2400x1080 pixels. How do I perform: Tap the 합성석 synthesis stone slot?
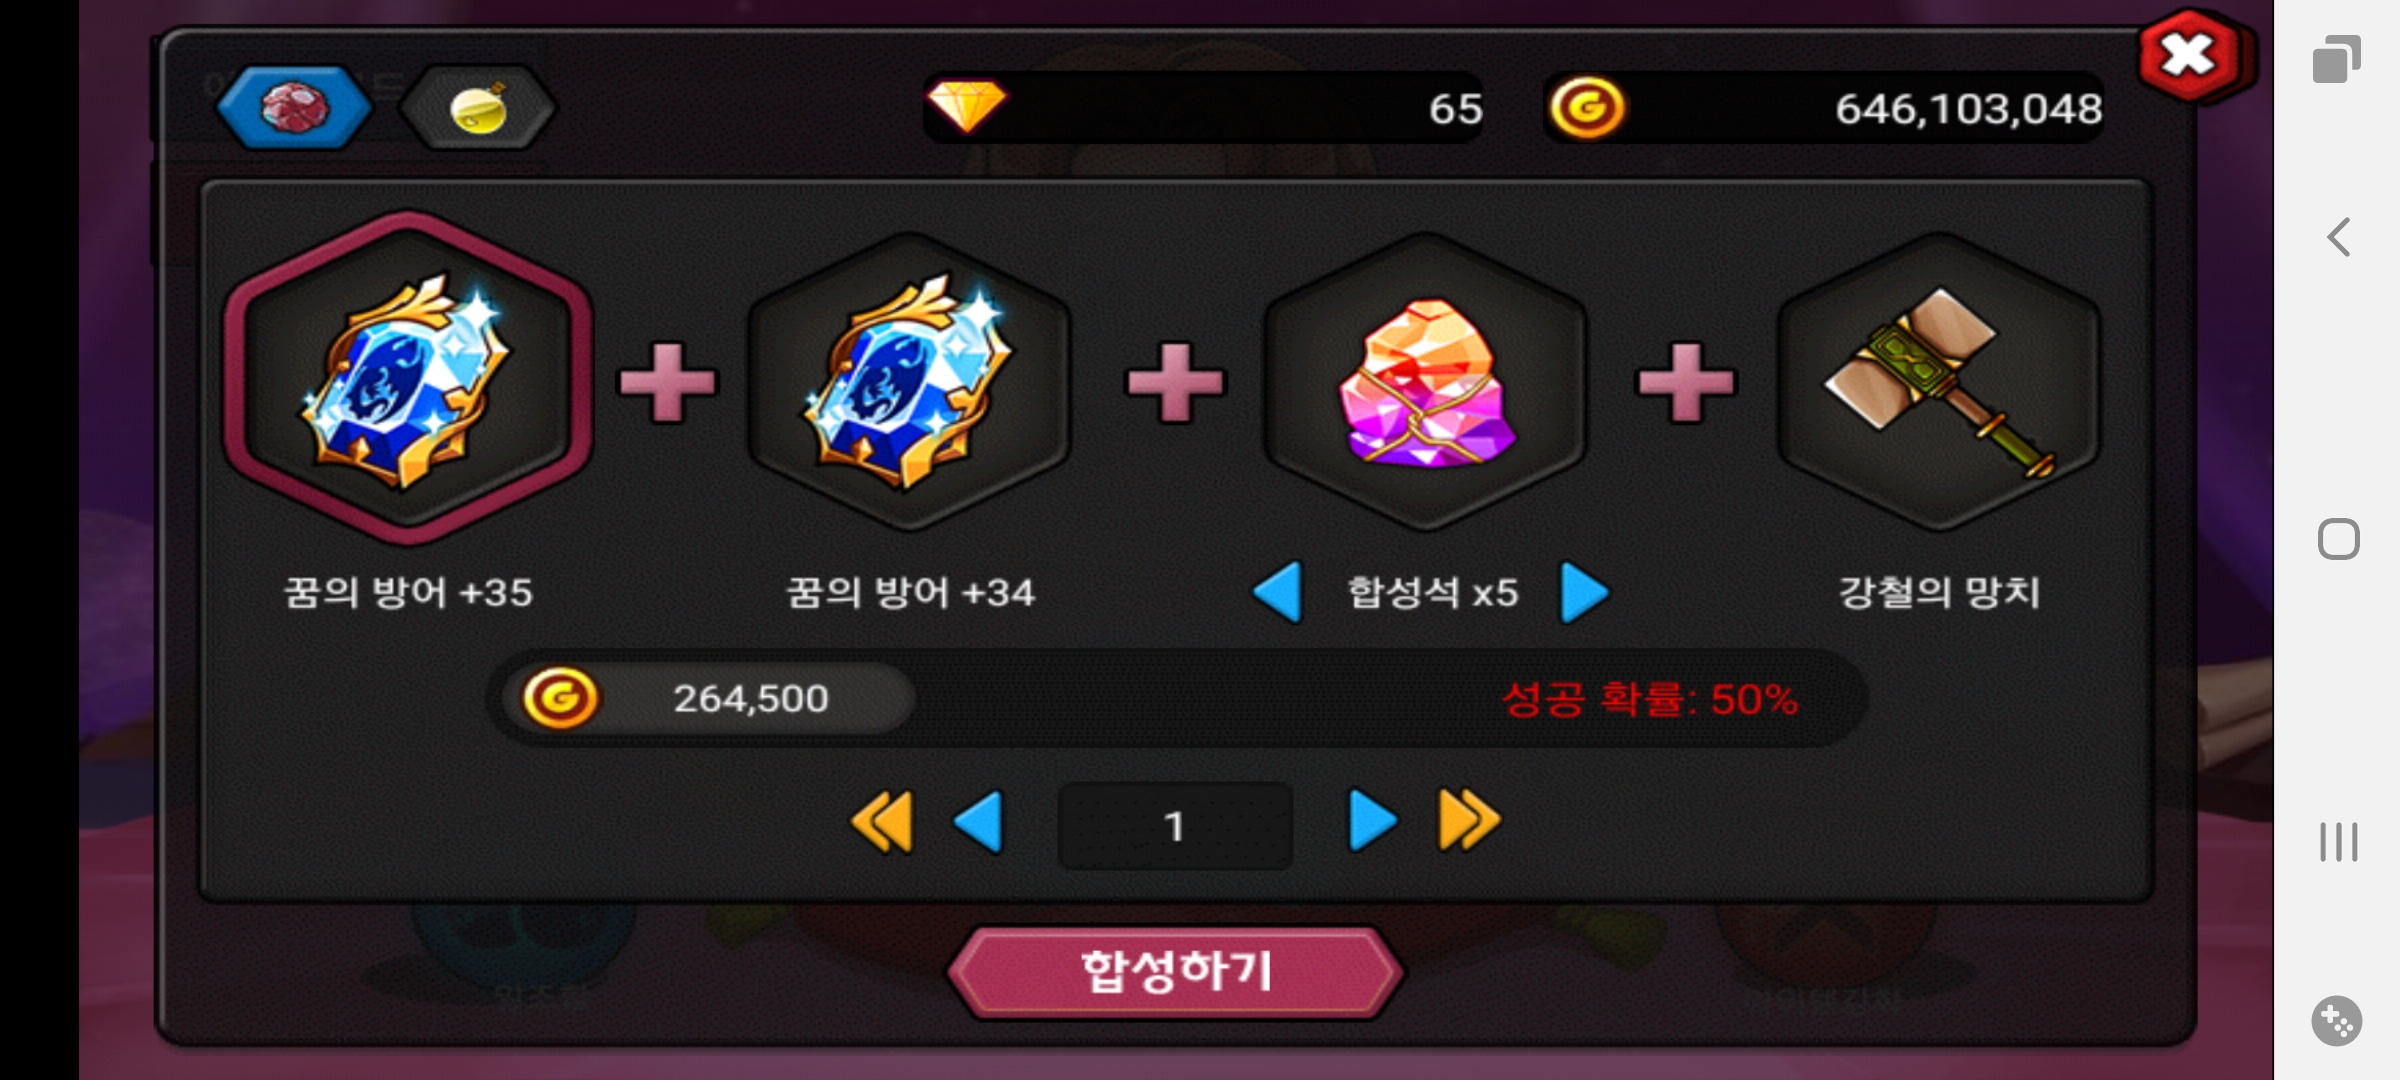pyautogui.click(x=1426, y=381)
